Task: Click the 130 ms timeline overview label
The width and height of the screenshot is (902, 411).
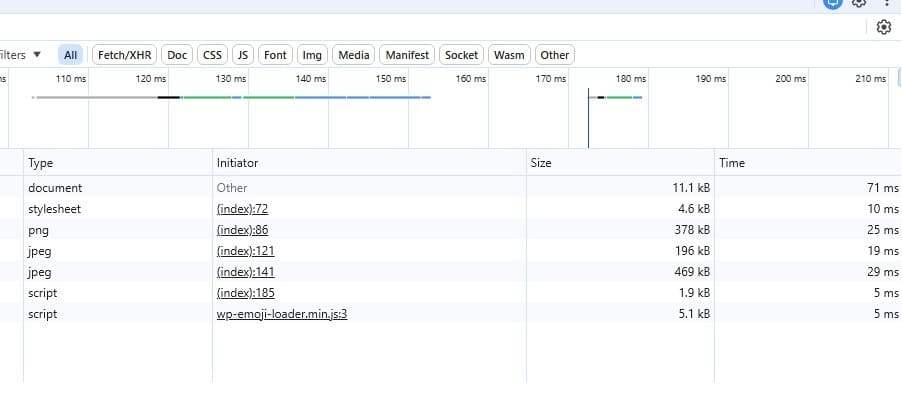Action: pyautogui.click(x=231, y=79)
